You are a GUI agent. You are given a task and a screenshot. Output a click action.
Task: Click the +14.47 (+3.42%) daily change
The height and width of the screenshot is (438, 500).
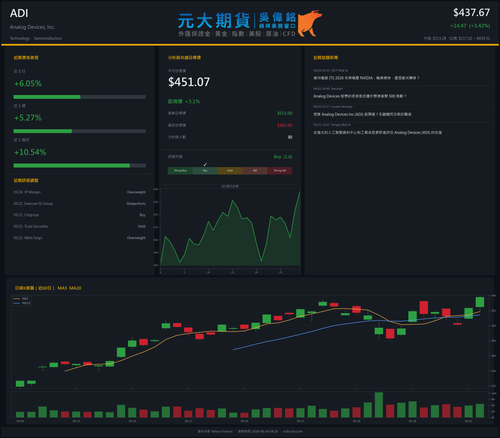pyautogui.click(x=470, y=26)
